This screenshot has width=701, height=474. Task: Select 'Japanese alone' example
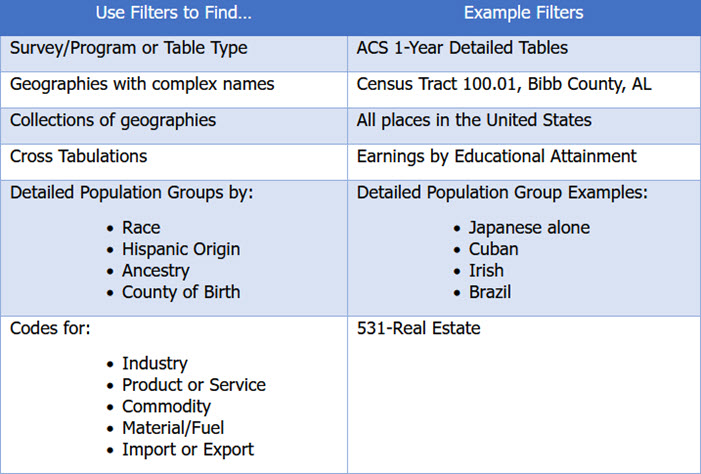(x=529, y=228)
